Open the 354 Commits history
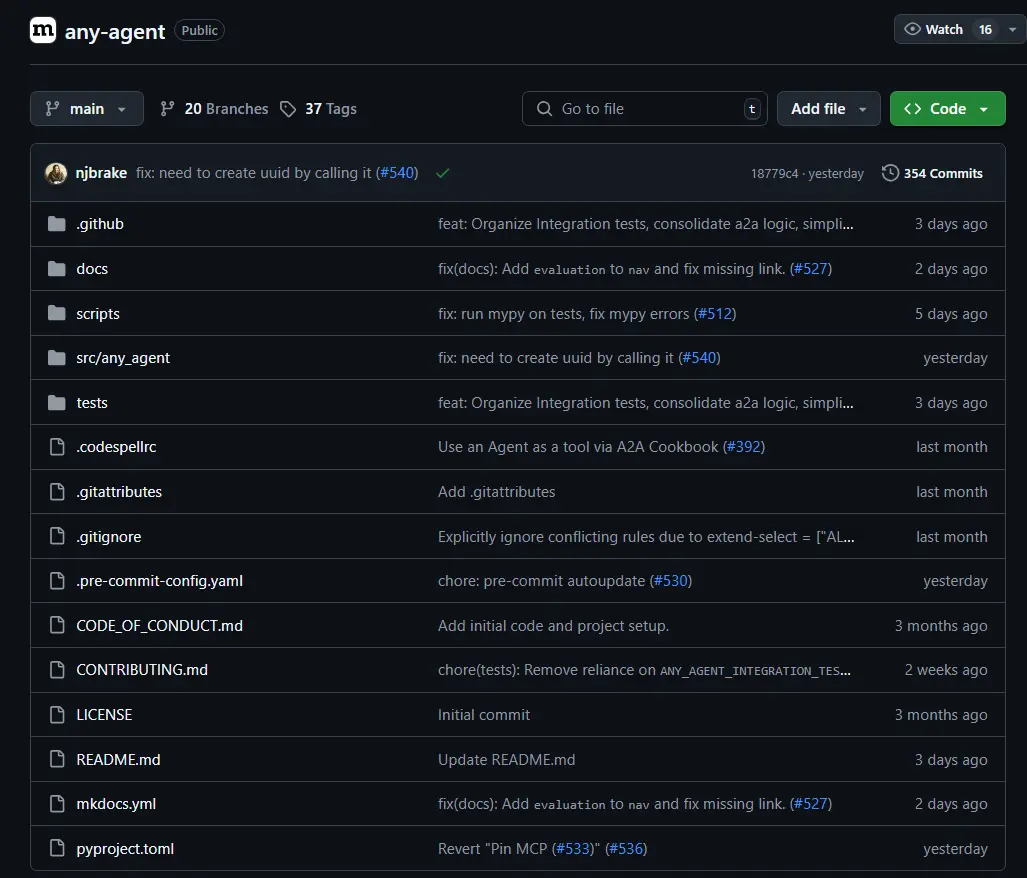 942,173
